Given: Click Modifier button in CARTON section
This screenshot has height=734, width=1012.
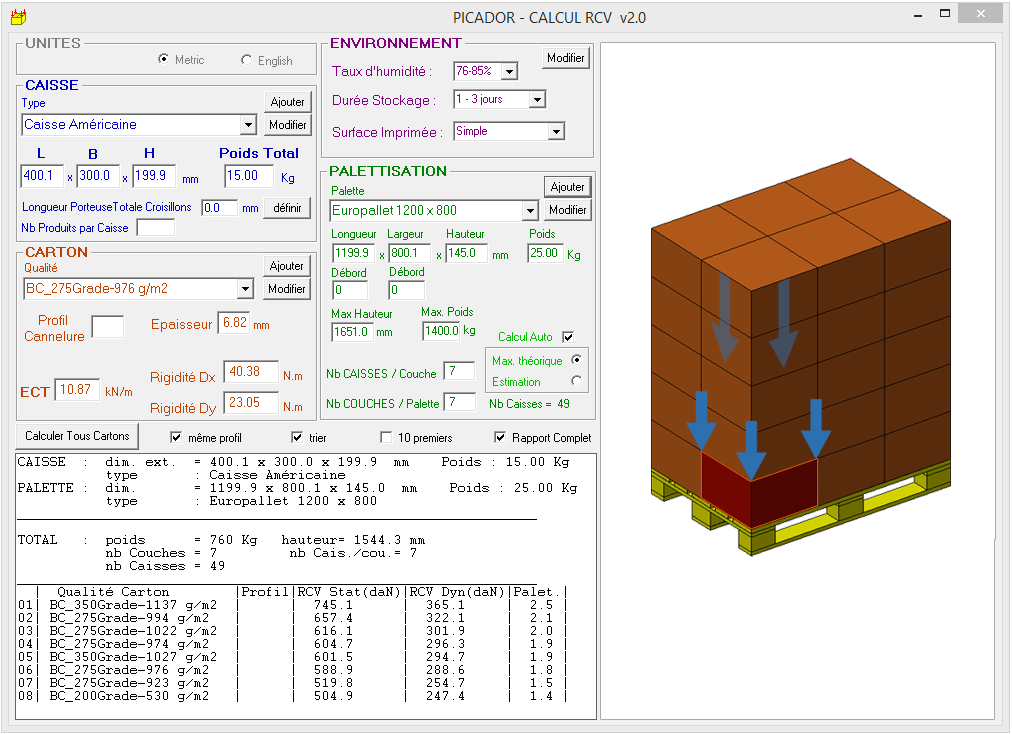Looking at the screenshot, I should (287, 289).
